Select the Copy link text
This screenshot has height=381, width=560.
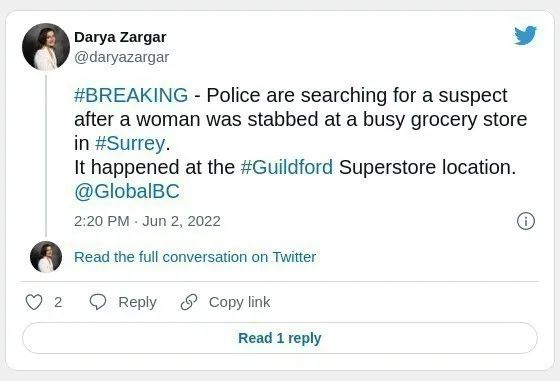(x=239, y=302)
